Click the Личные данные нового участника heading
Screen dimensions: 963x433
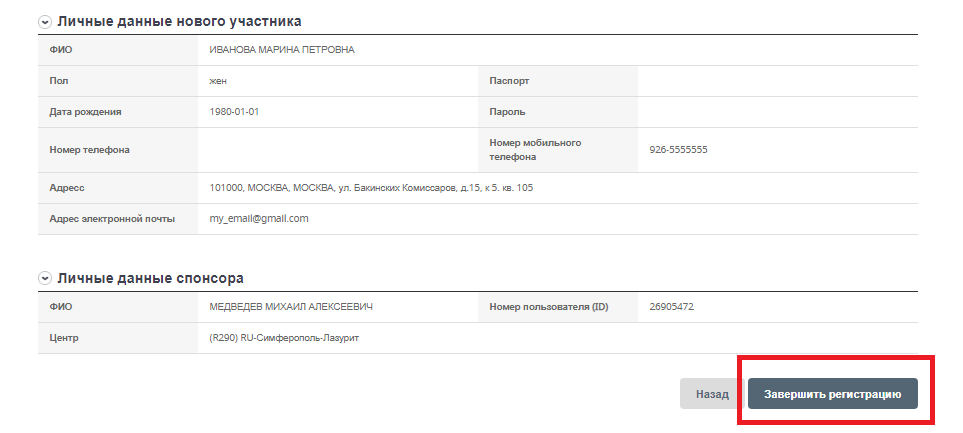pyautogui.click(x=179, y=21)
